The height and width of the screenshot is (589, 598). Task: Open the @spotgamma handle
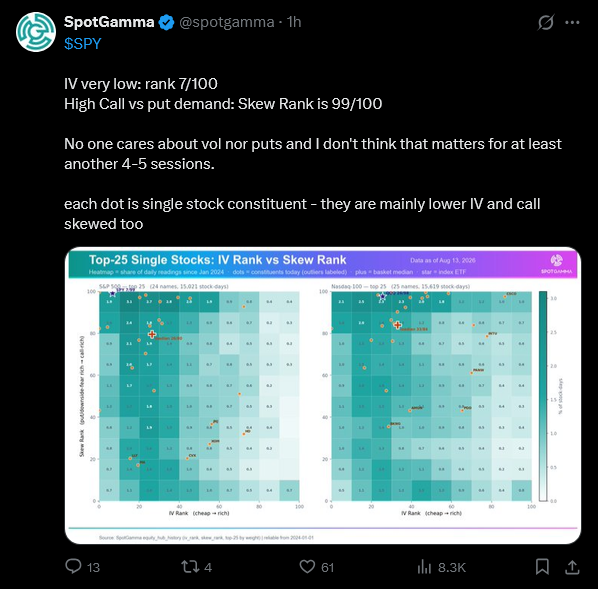point(227,22)
